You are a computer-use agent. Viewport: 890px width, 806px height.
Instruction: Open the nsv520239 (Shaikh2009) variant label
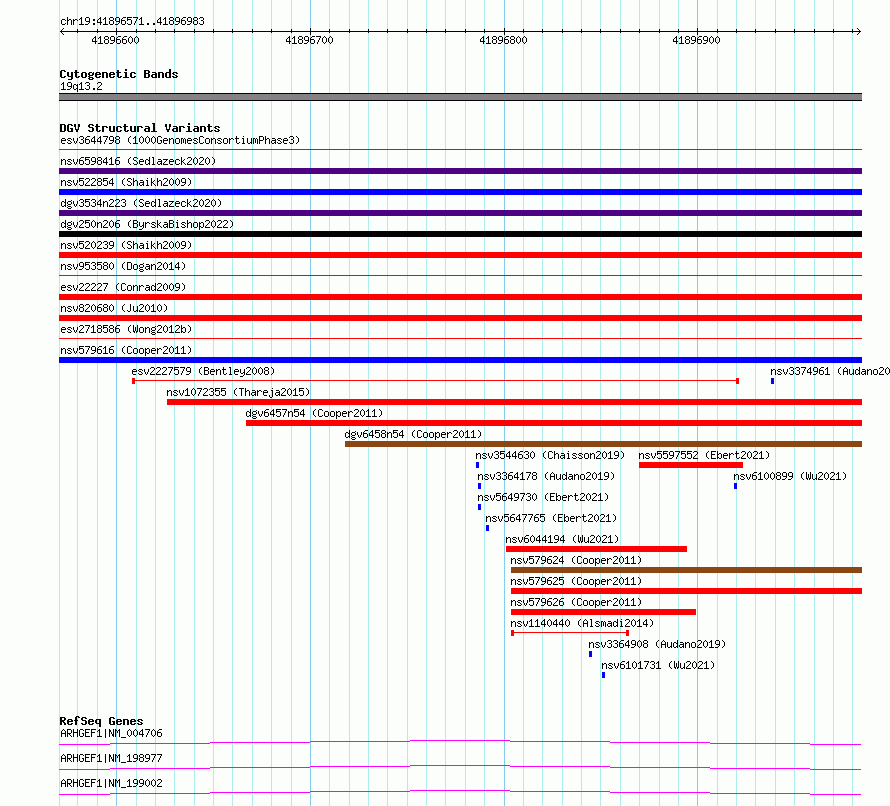click(126, 245)
